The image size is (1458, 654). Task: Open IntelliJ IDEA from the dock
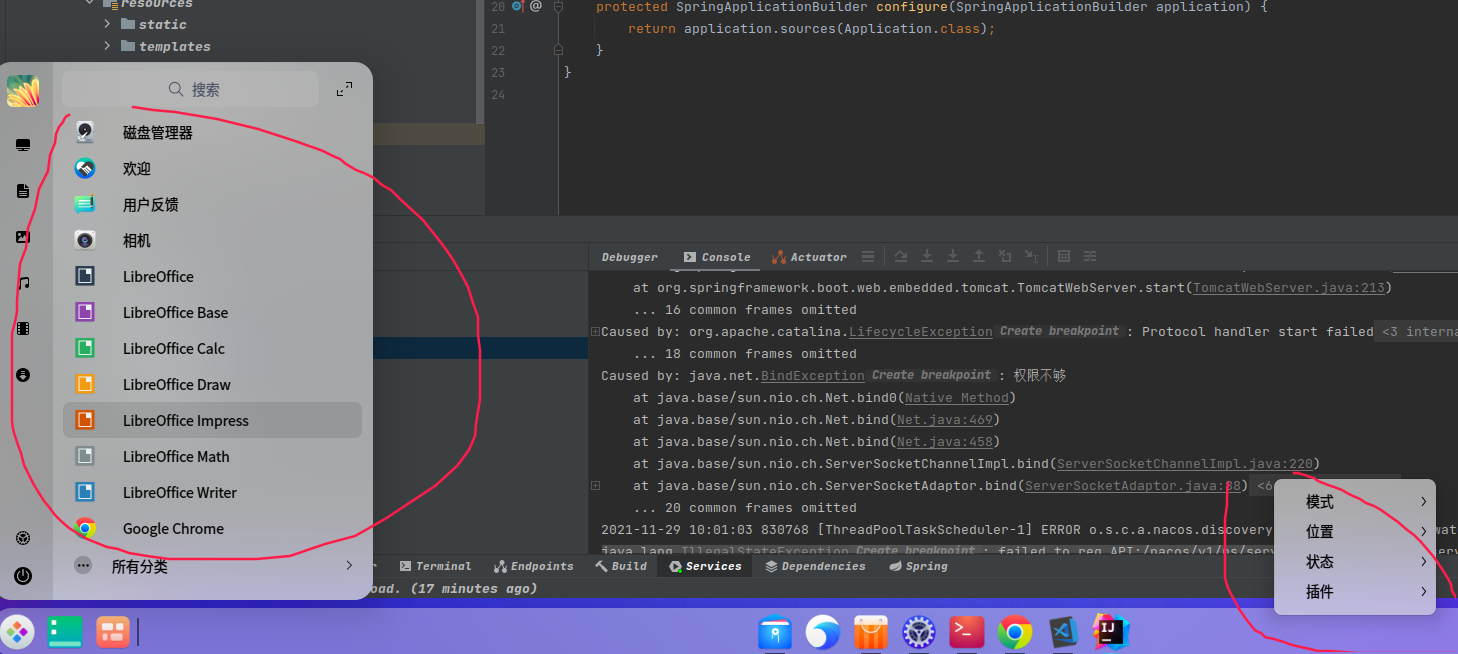pyautogui.click(x=1109, y=632)
